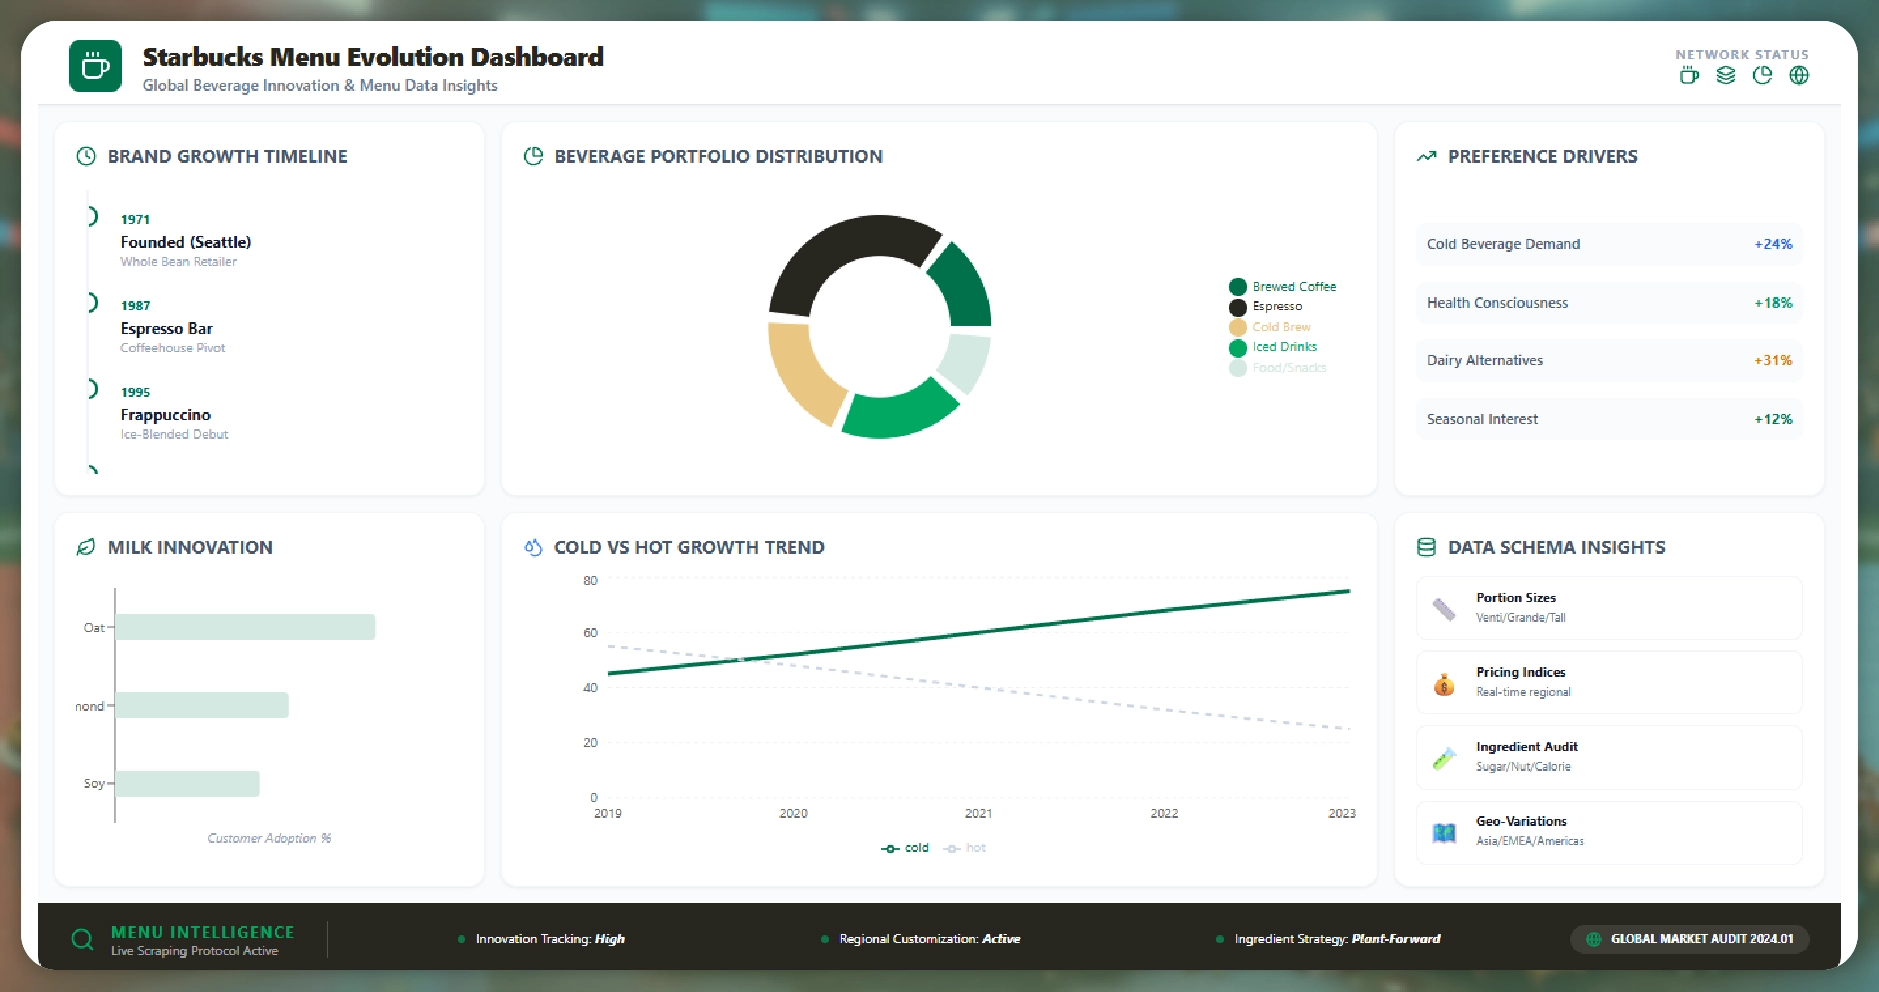
Task: Open the Geo-Variations schema card
Action: 1608,832
